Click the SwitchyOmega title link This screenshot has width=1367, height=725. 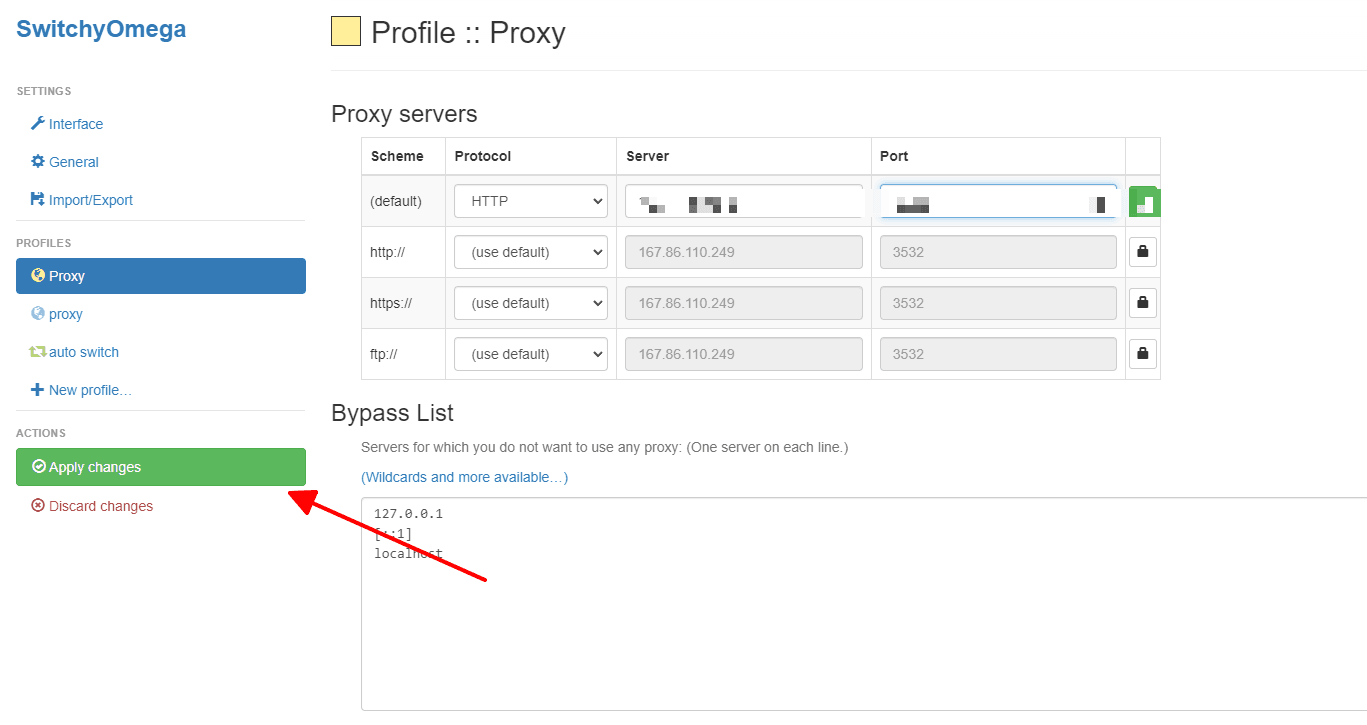tap(101, 29)
